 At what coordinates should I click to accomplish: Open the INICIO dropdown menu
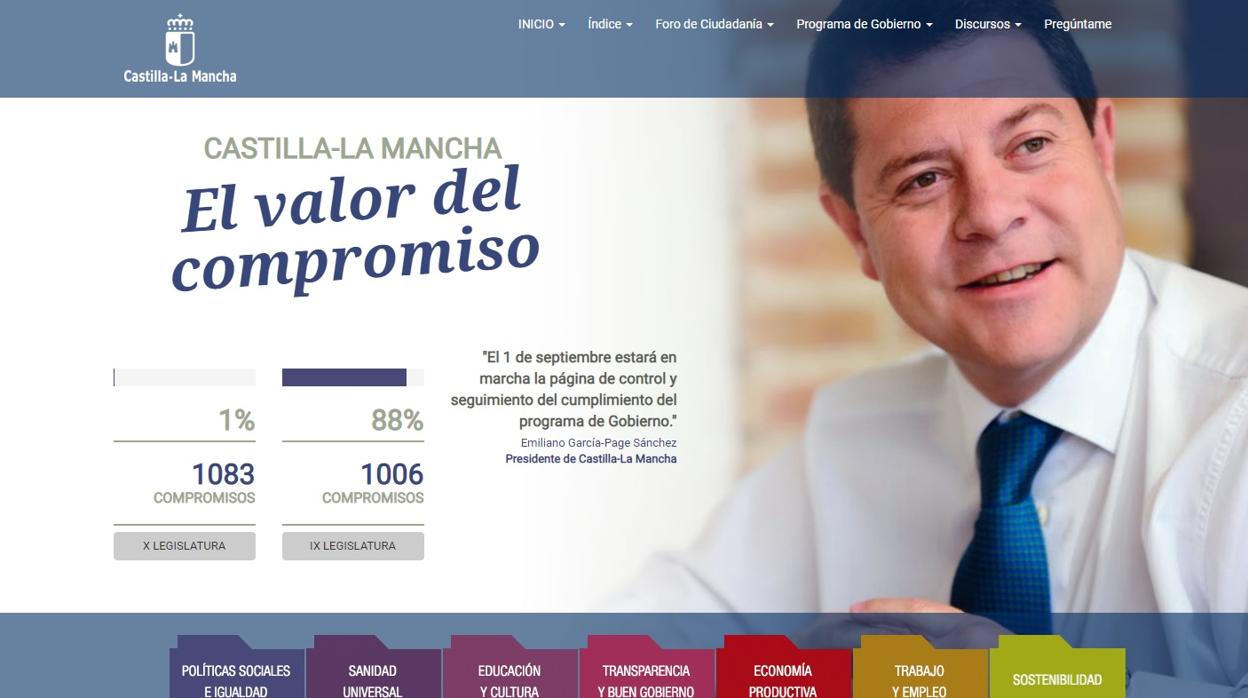point(541,24)
